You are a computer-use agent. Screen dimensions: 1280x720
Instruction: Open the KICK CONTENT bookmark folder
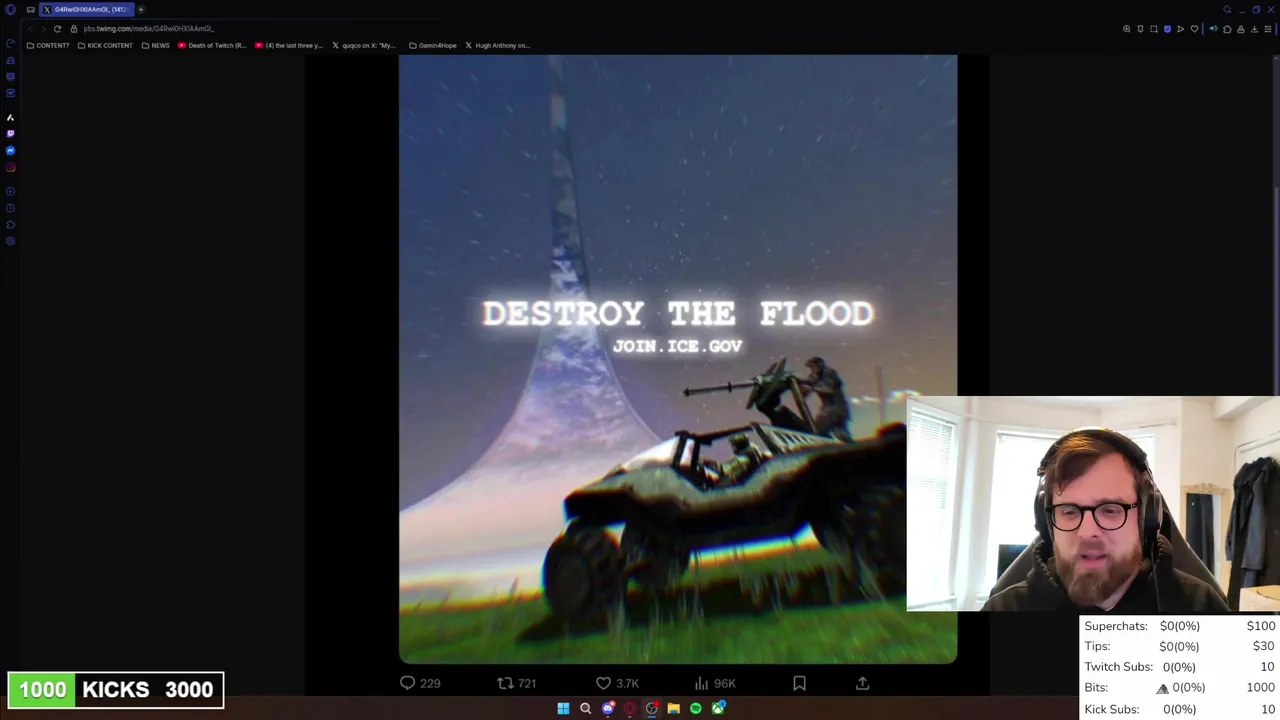point(105,45)
